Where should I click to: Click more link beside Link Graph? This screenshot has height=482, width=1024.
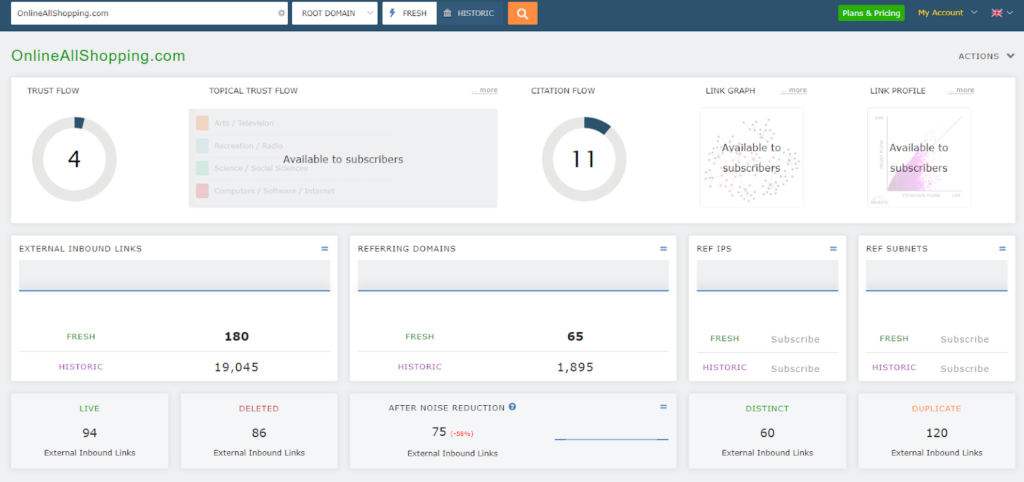point(795,91)
